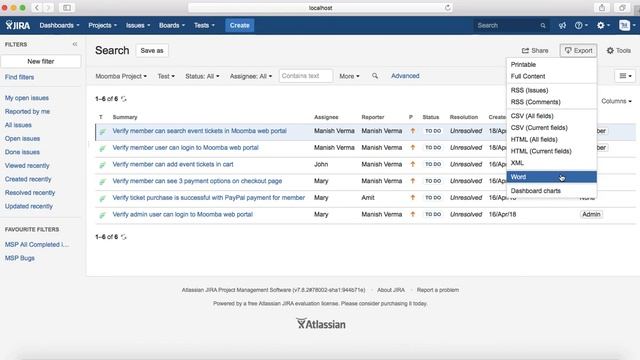Click the Admin label tag
640x360 pixels.
point(591,214)
